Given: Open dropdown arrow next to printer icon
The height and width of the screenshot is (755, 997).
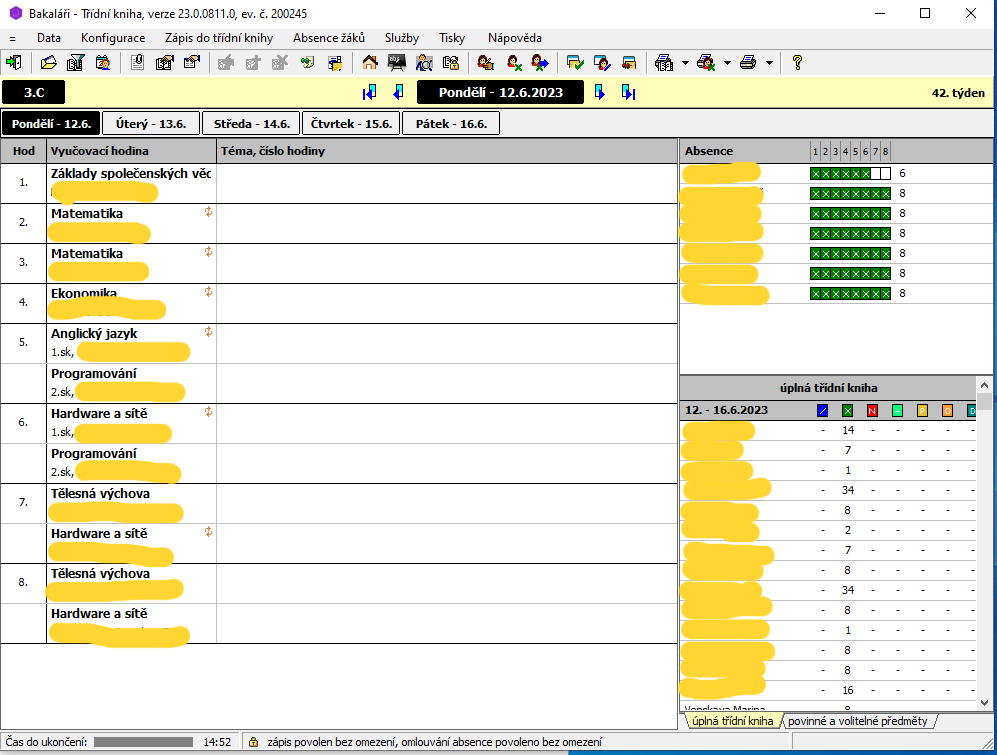Looking at the screenshot, I should (x=769, y=63).
